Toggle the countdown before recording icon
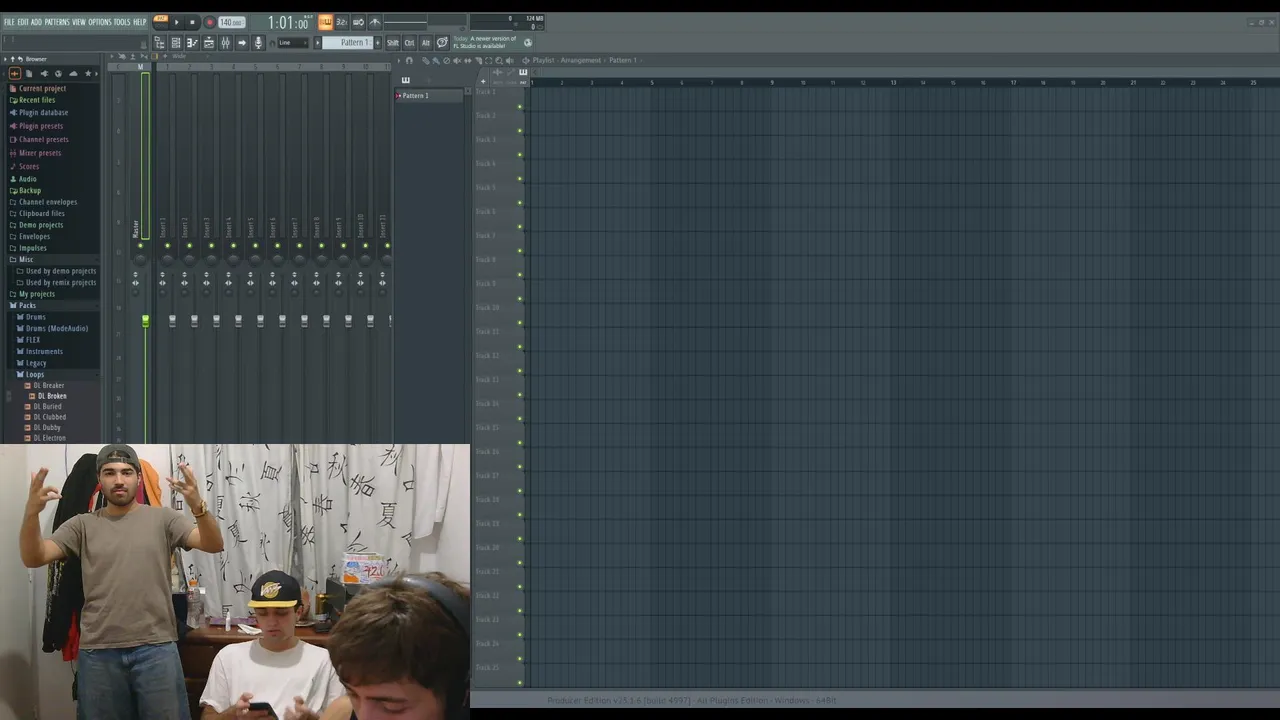 pyautogui.click(x=341, y=22)
